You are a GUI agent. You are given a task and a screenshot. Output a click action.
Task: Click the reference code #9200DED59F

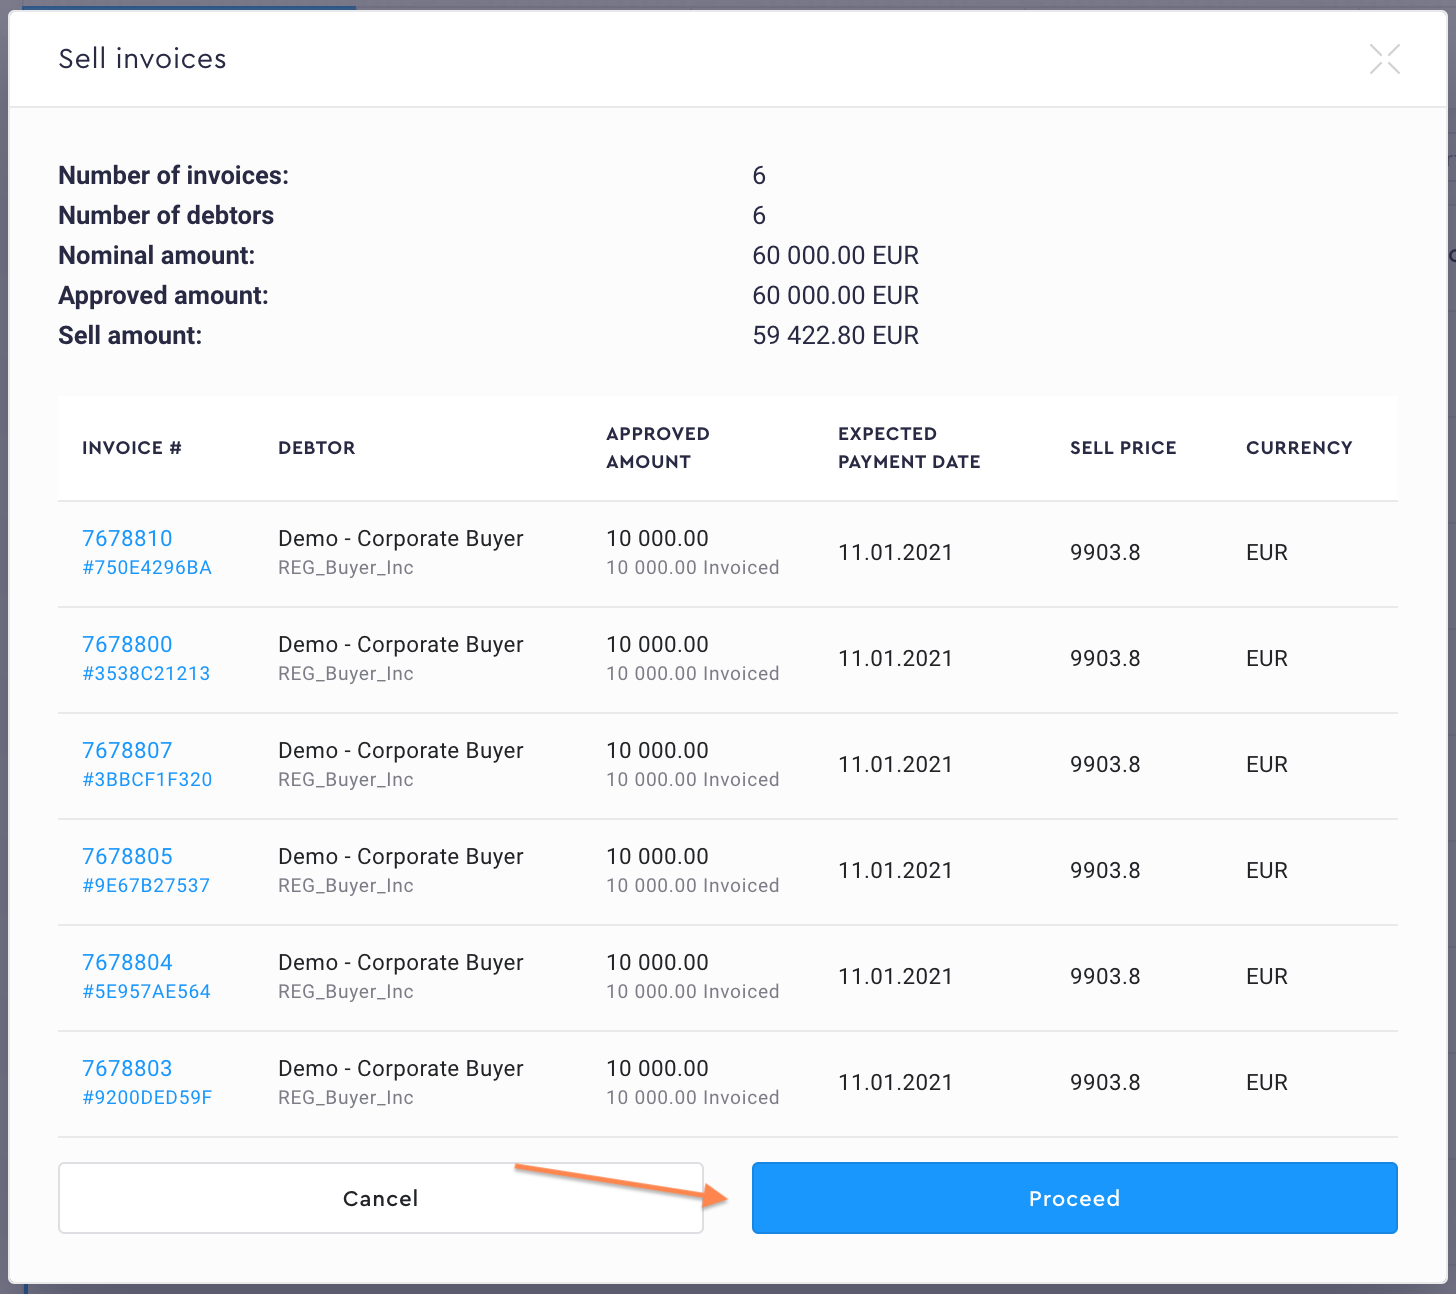pyautogui.click(x=147, y=1098)
